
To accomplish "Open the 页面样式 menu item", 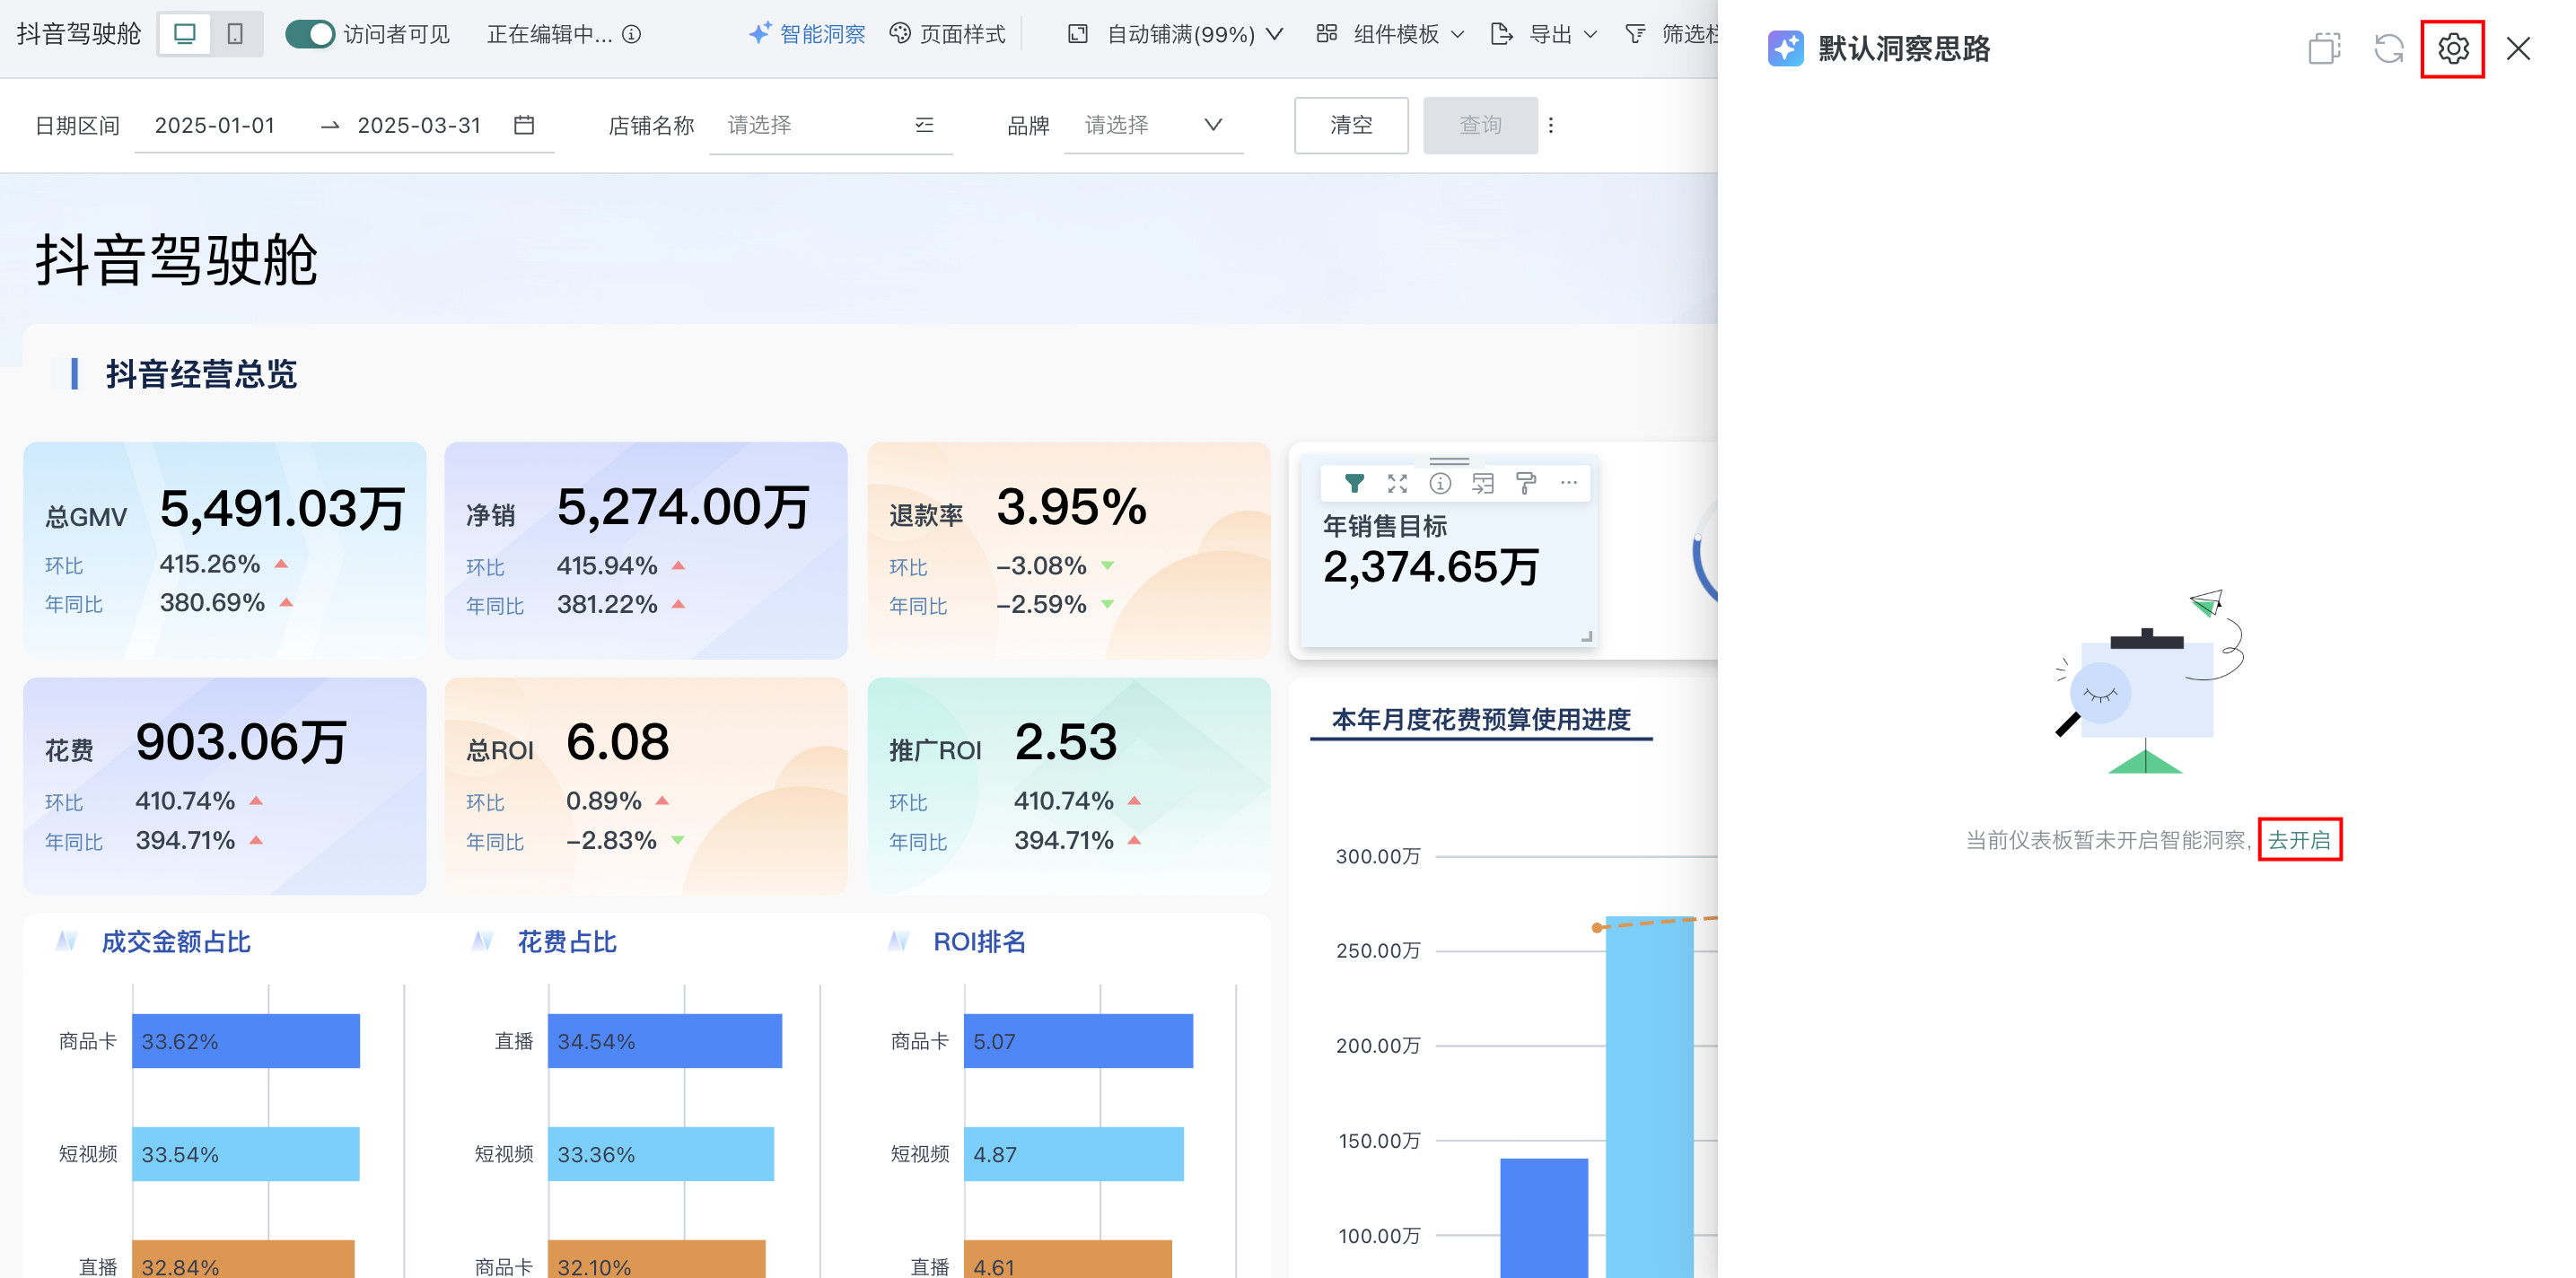I will pyautogui.click(x=947, y=34).
